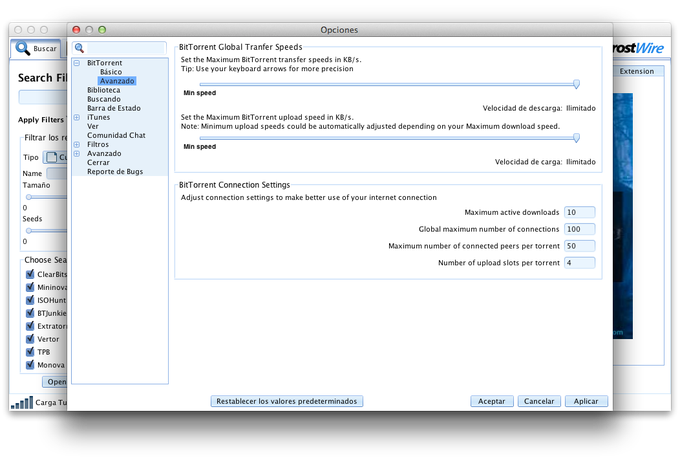680x462 pixels.
Task: Click the upload speed slider handle
Action: (x=576, y=138)
